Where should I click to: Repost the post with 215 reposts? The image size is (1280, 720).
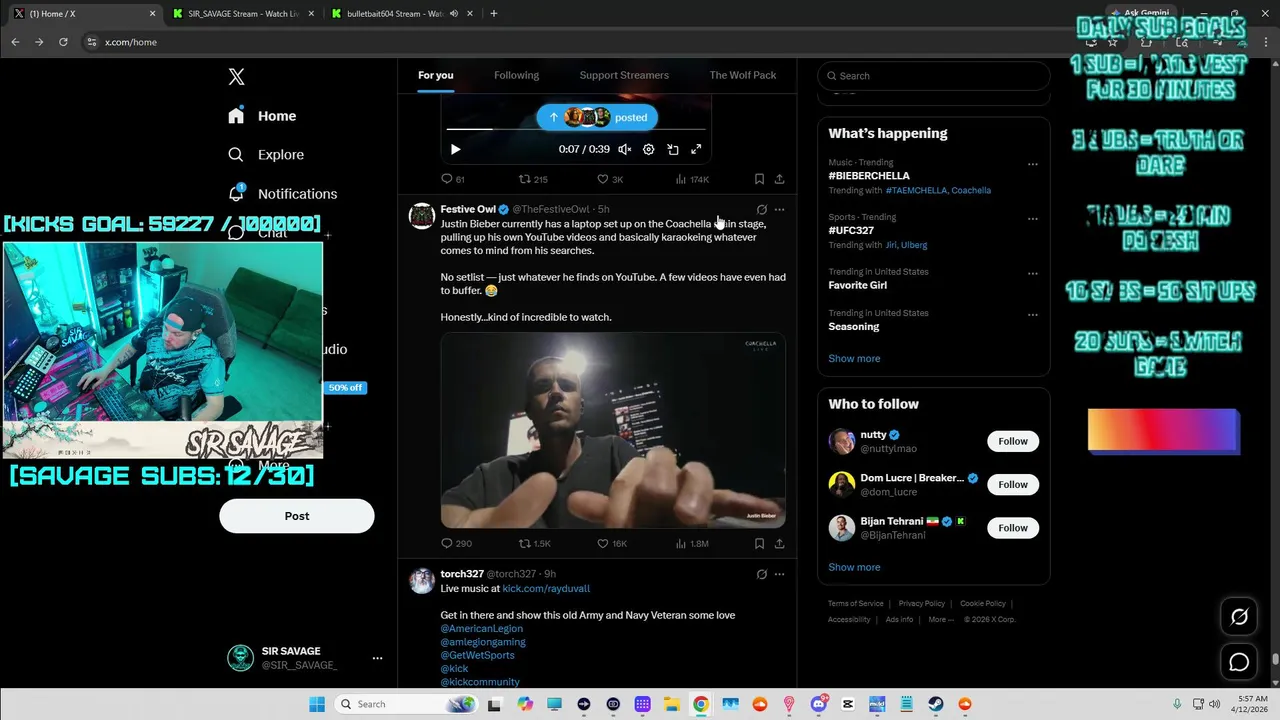coord(533,179)
